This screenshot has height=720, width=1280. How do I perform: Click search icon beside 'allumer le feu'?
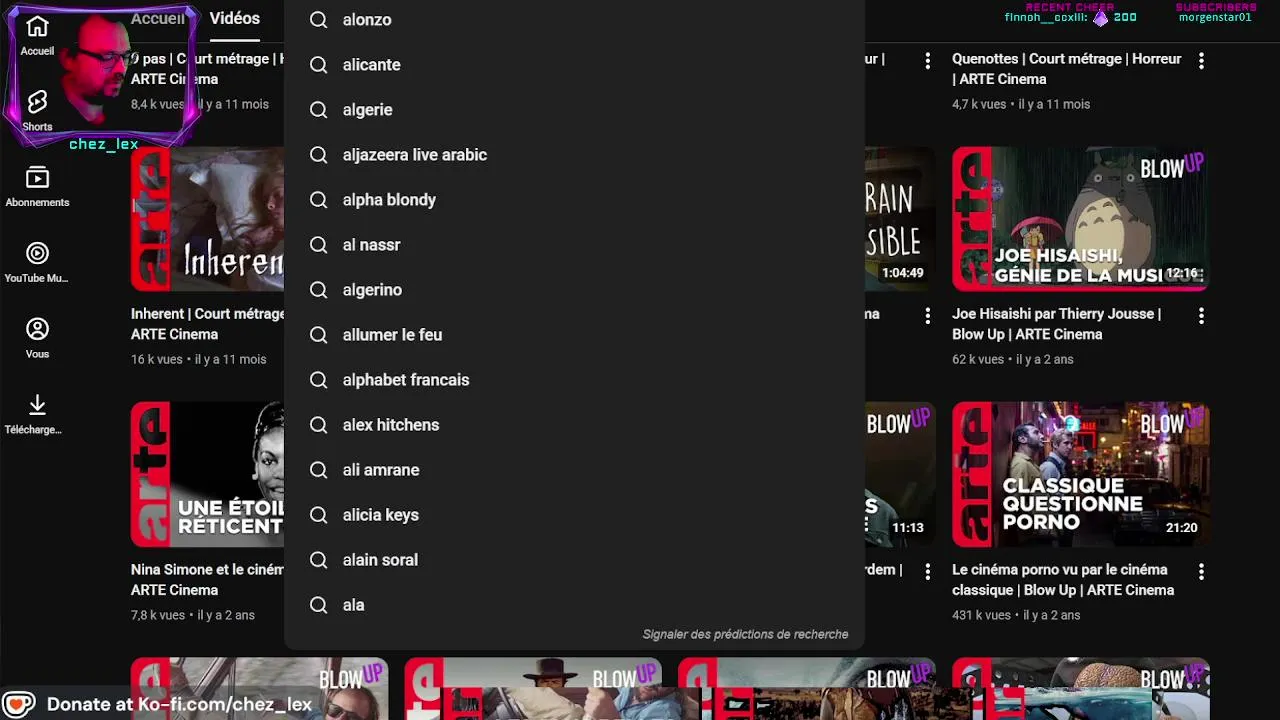tap(319, 335)
